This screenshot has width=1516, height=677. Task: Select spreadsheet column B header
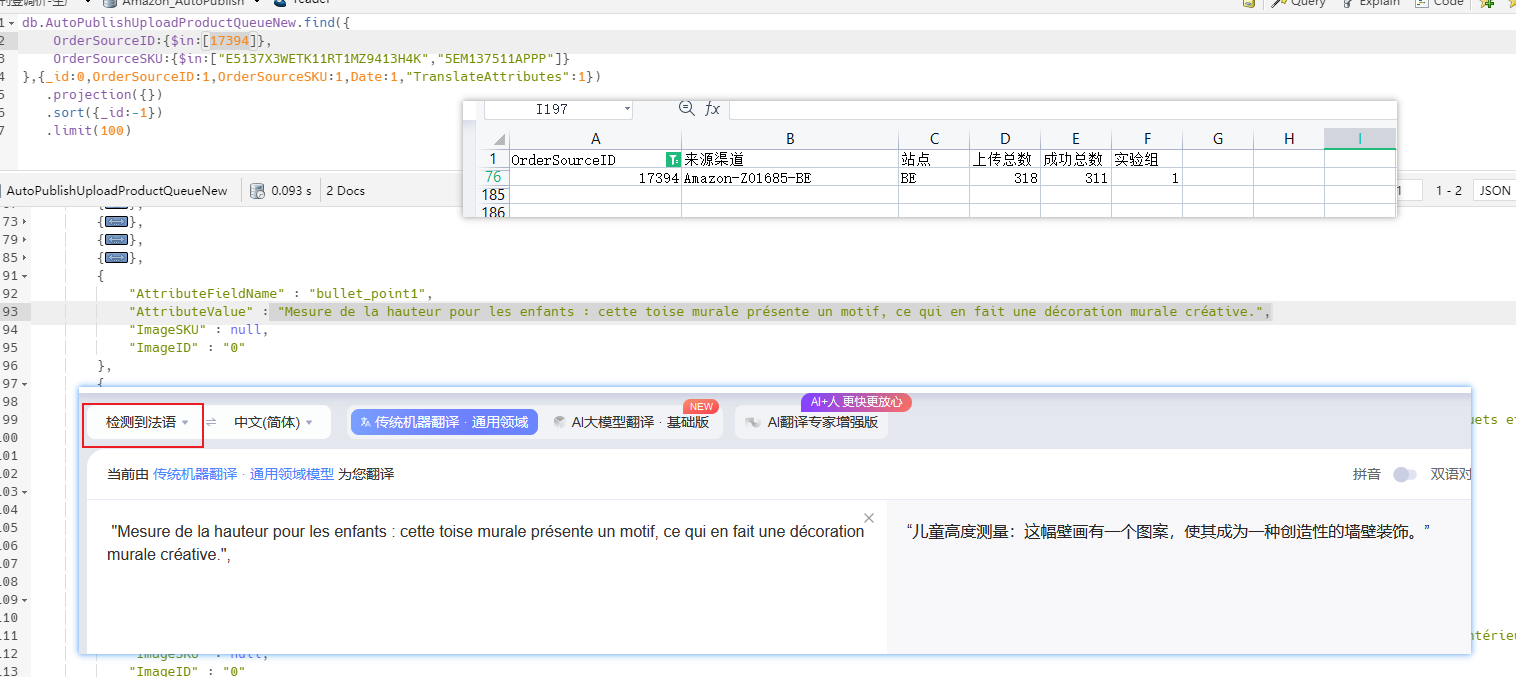pos(790,139)
